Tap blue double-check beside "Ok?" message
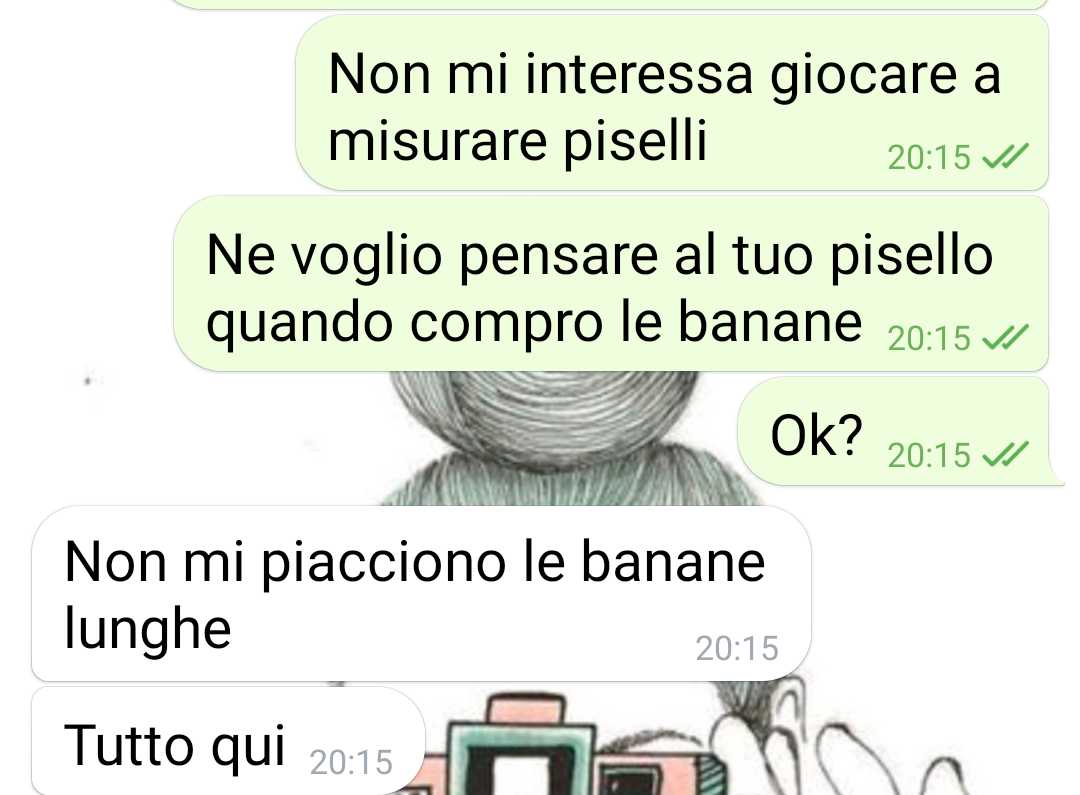This screenshot has height=795, width=1080. (x=1005, y=454)
